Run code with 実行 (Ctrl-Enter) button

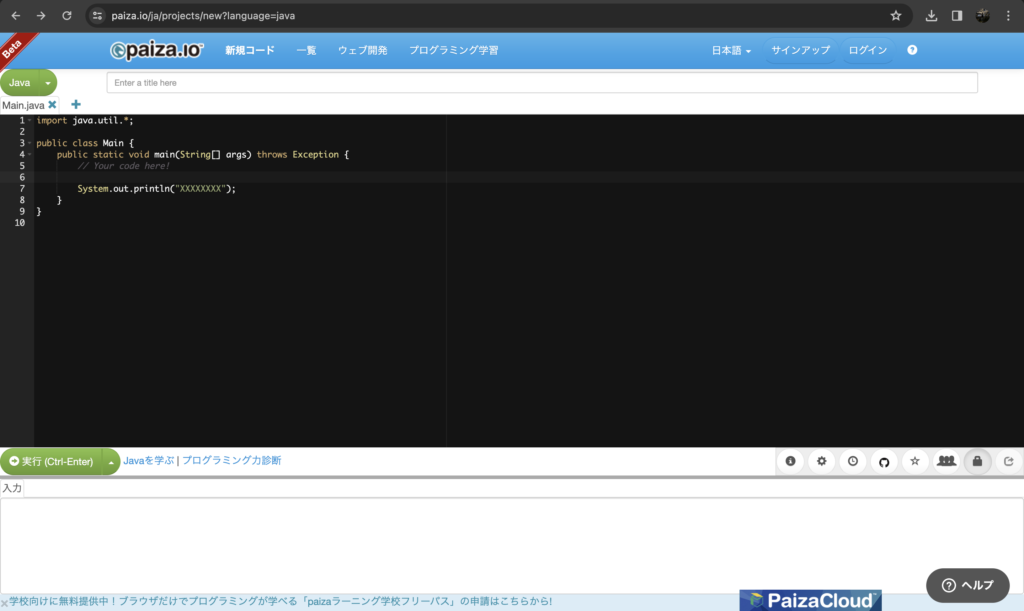click(51, 461)
